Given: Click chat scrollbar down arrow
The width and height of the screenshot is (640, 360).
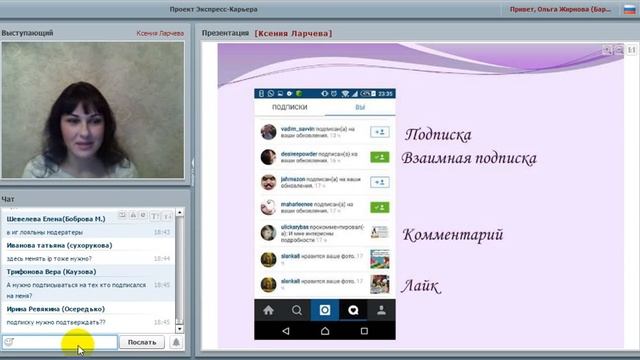Looking at the screenshot, I should [x=180, y=329].
